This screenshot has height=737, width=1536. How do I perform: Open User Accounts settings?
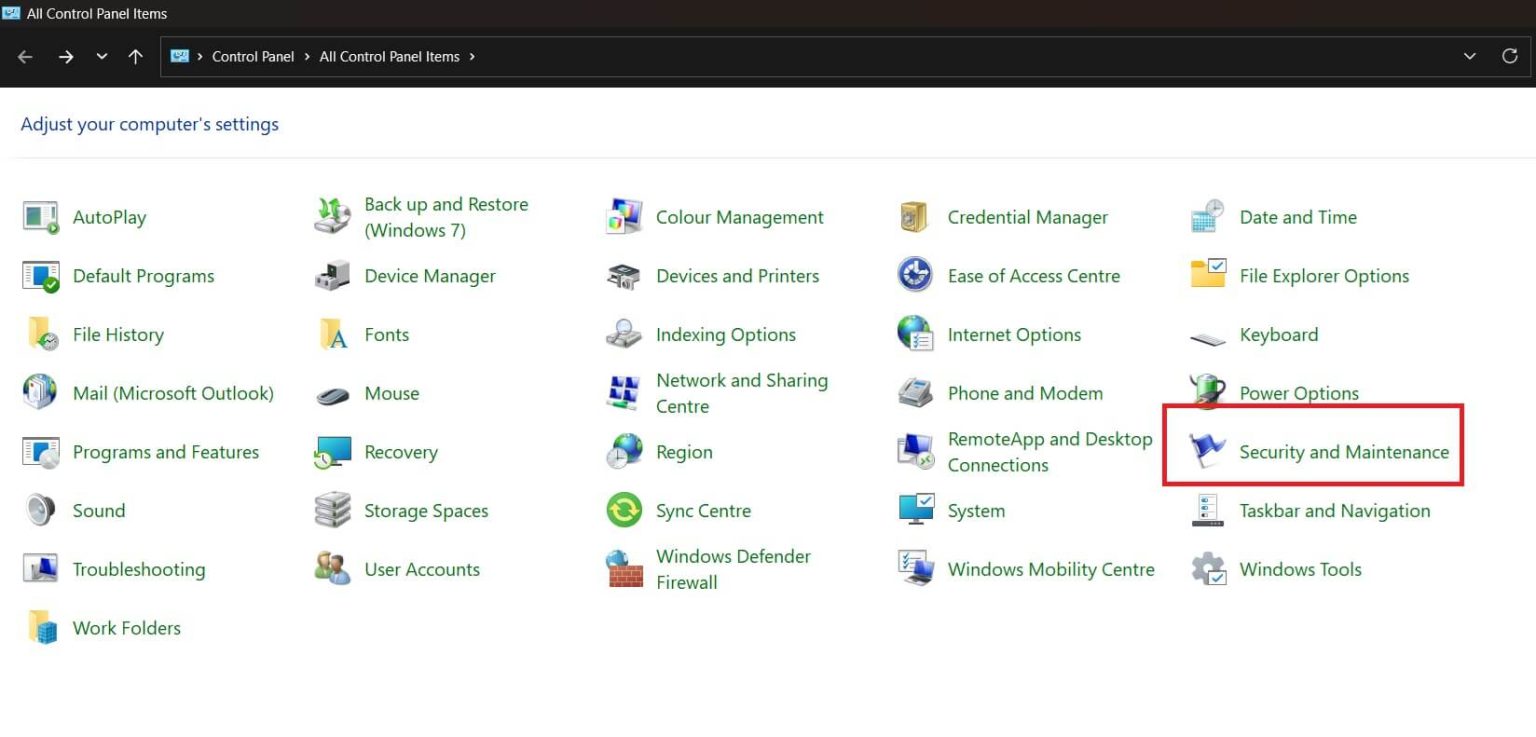click(x=422, y=568)
